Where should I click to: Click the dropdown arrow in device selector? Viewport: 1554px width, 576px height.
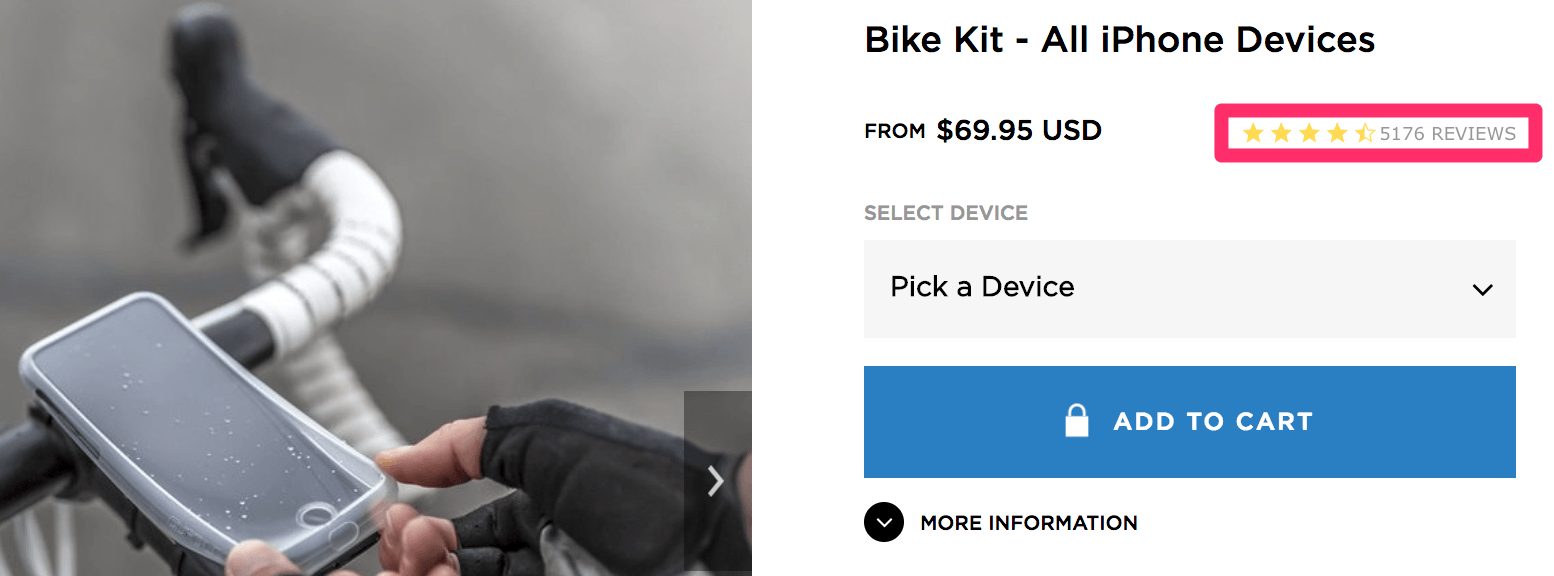click(x=1482, y=290)
